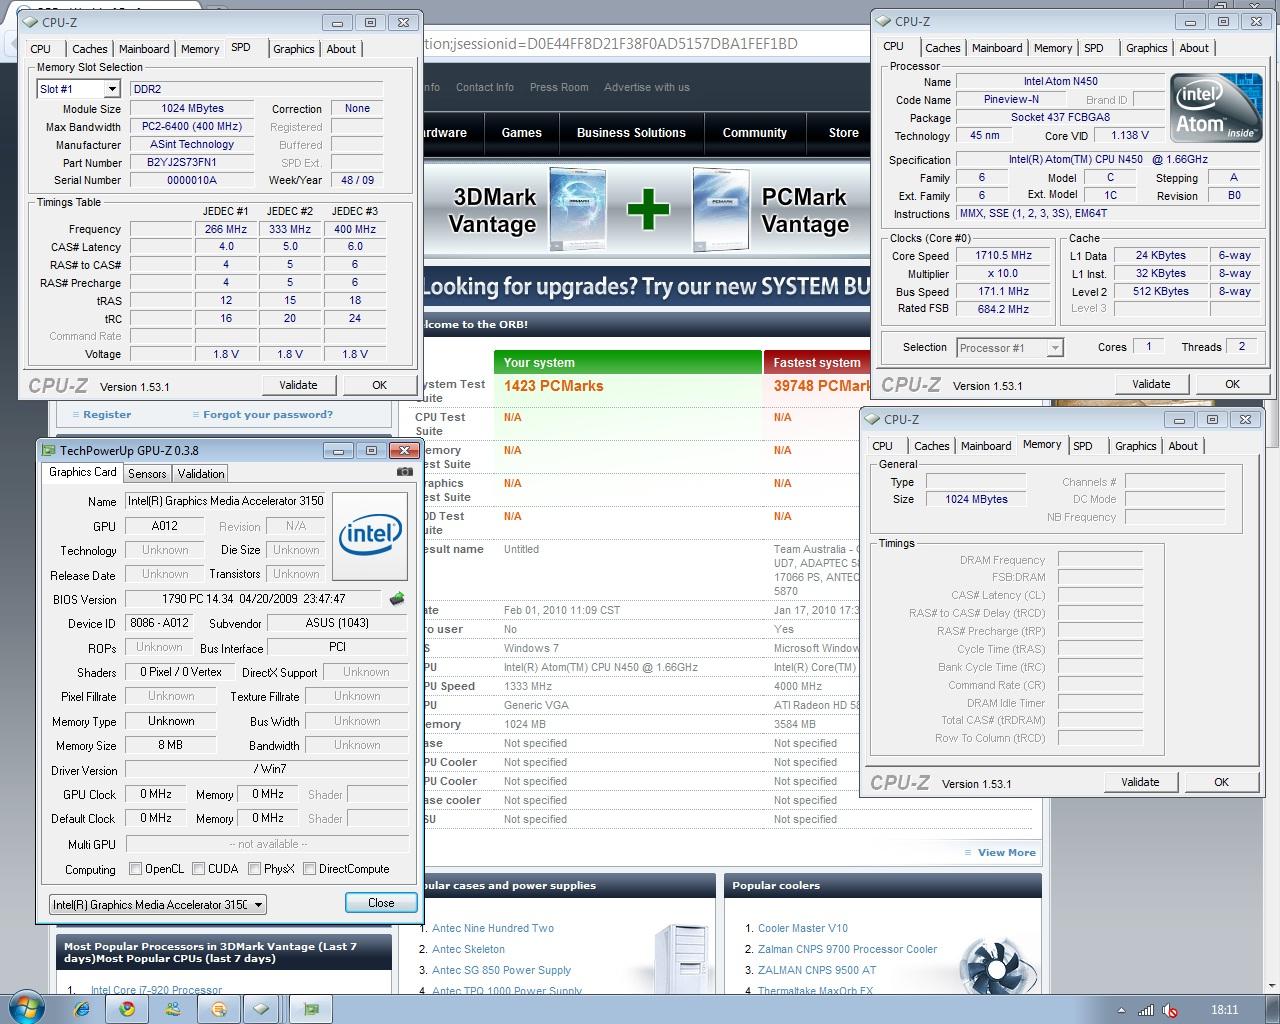1280x1024 pixels.
Task: Open Business Solutions on the website nav
Action: tap(631, 133)
